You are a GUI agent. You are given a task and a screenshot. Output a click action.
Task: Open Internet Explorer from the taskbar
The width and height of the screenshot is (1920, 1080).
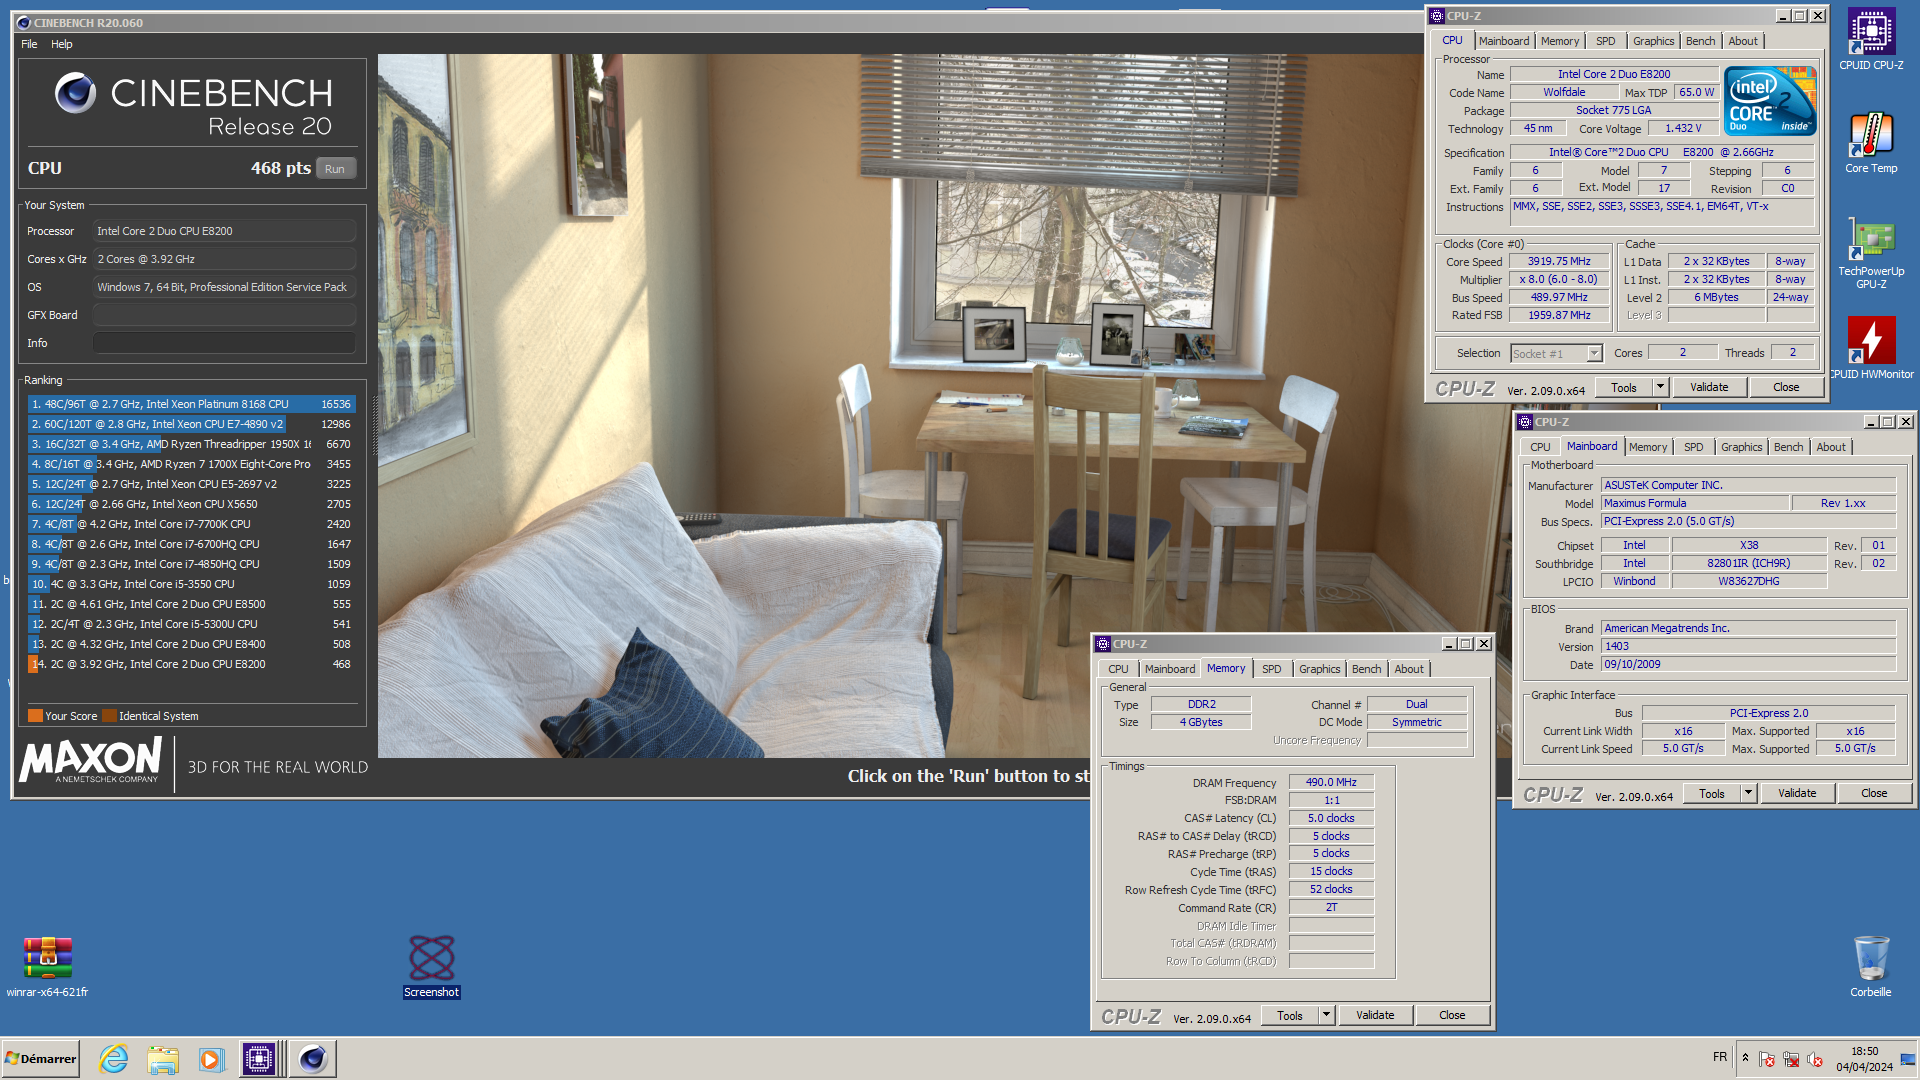coord(114,1058)
